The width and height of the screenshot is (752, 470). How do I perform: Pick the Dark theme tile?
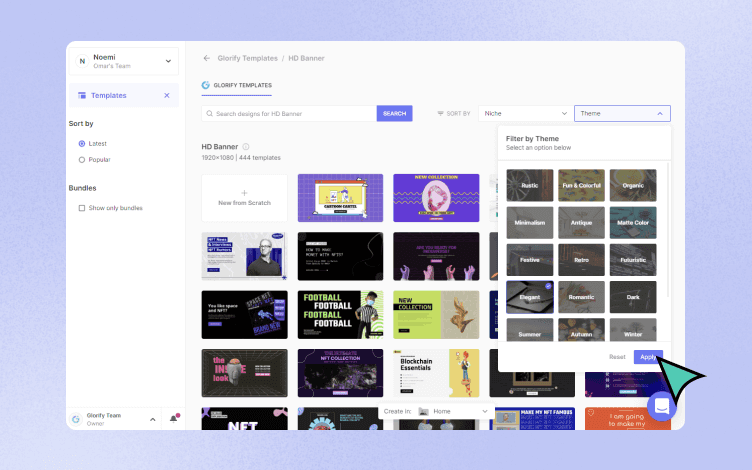click(x=633, y=297)
